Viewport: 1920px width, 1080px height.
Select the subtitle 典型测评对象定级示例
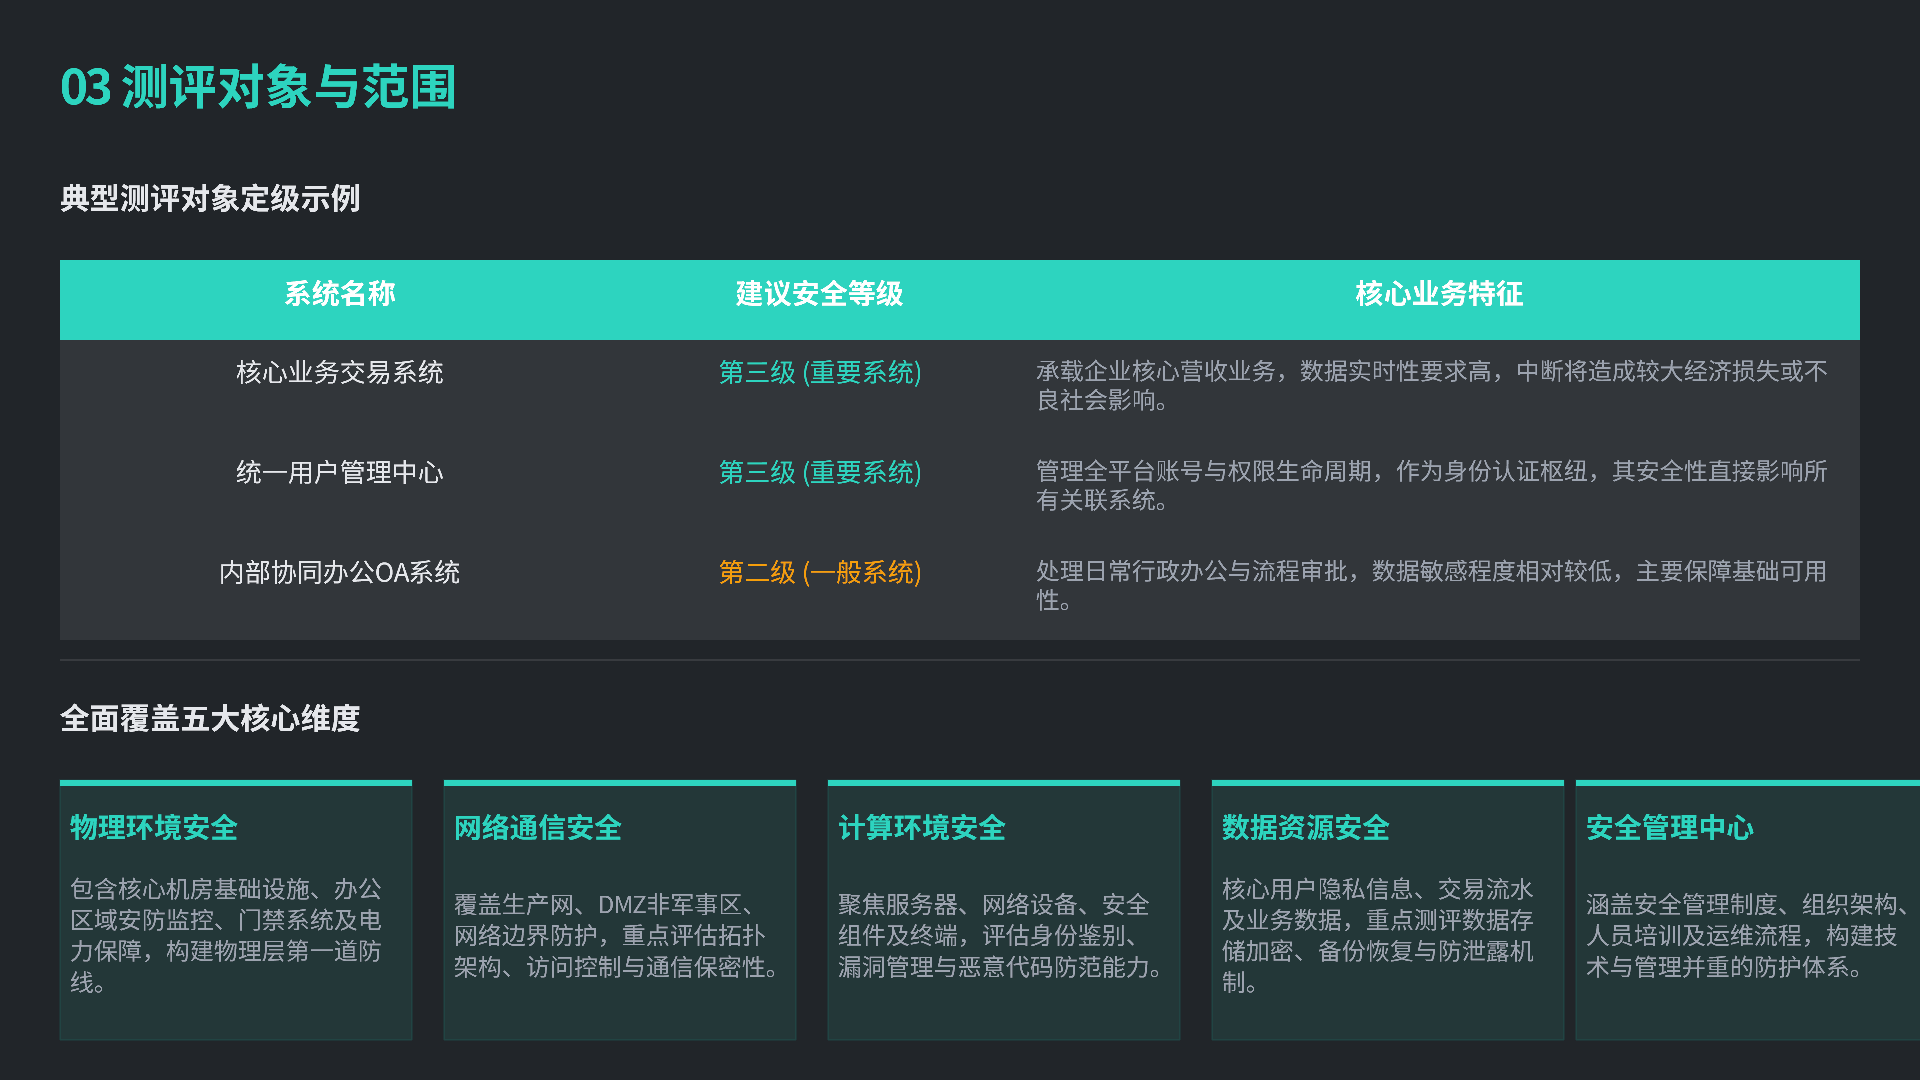(210, 198)
